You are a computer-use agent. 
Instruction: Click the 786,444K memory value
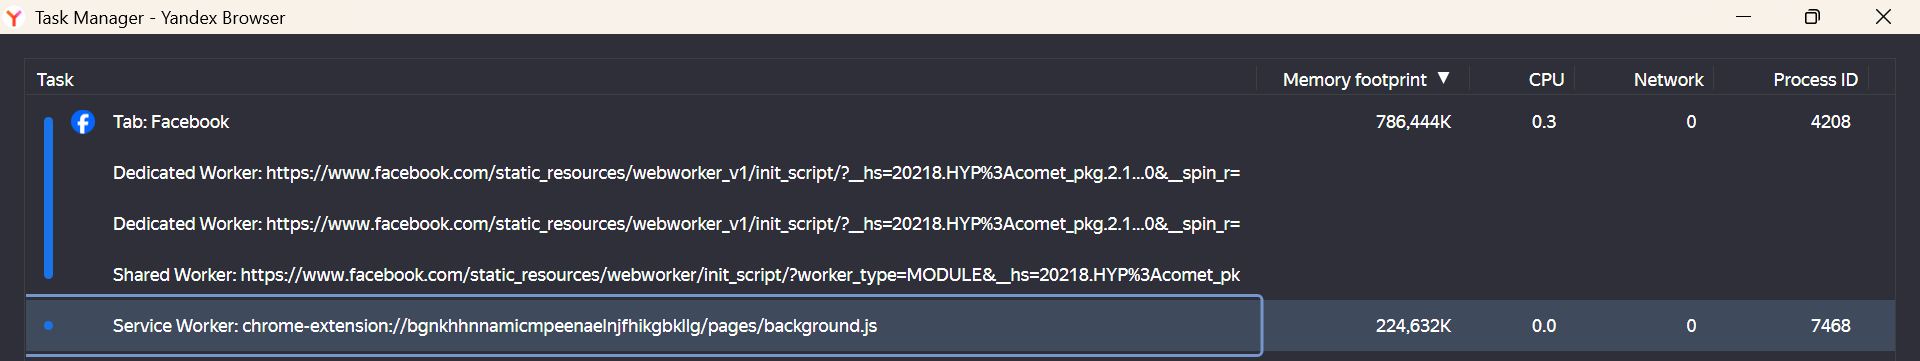[1413, 122]
